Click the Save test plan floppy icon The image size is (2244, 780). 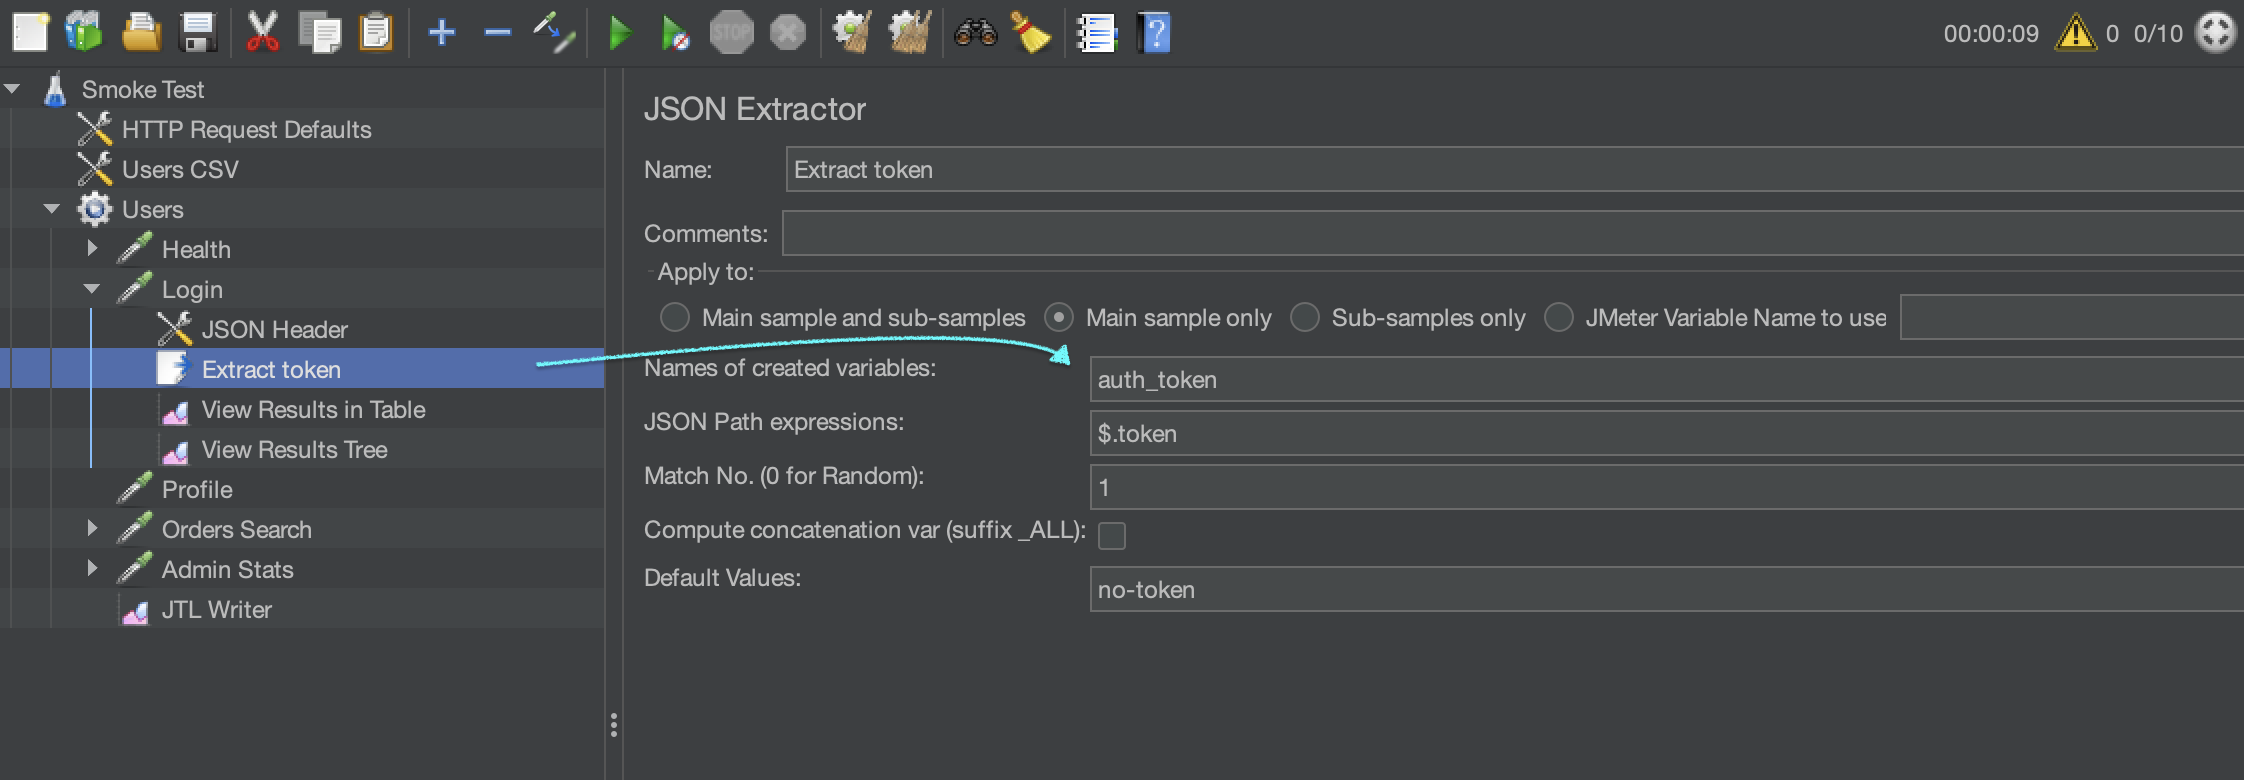point(198,34)
